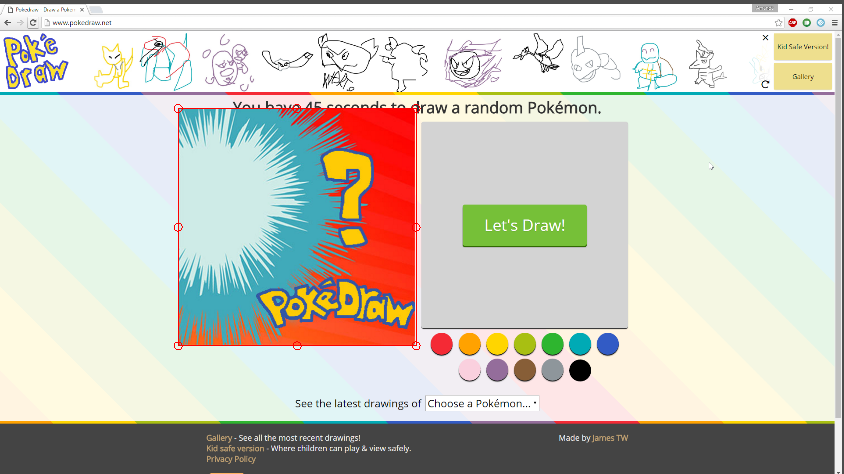Screen dimensions: 844x474
Task: Follow the Kid safe version footer link
Action: (x=235, y=448)
